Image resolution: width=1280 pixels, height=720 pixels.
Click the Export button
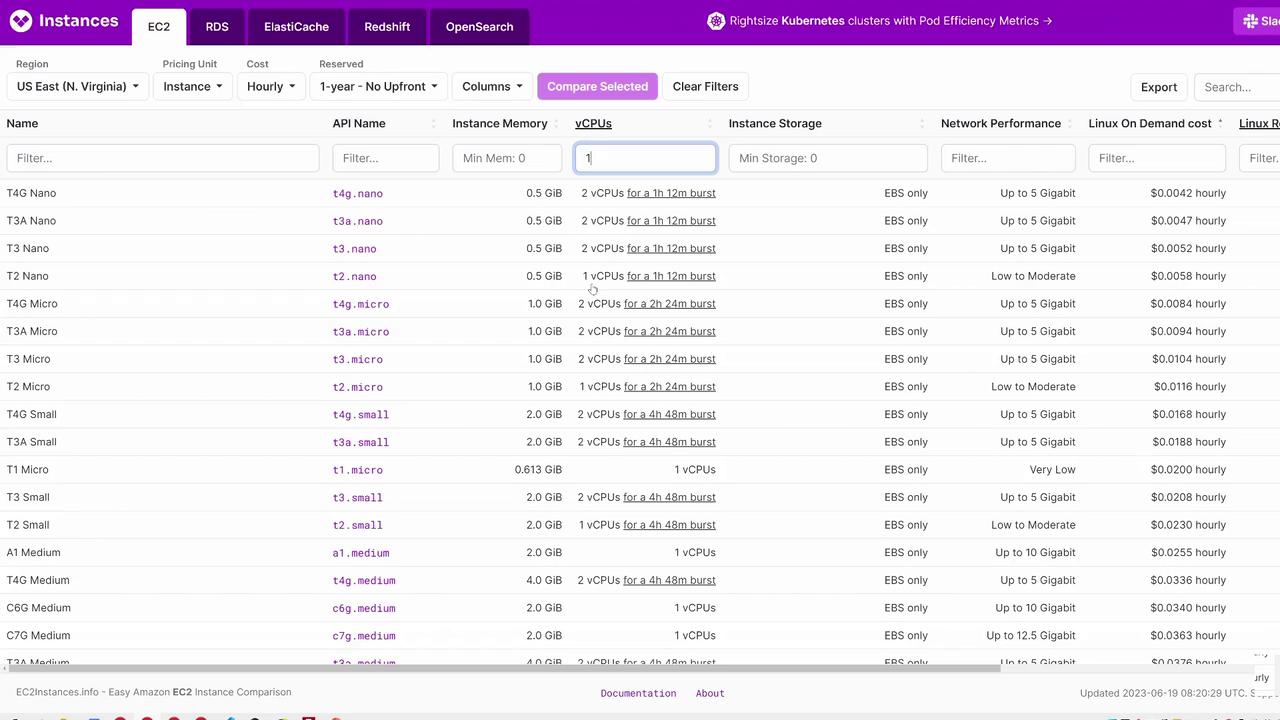(x=1159, y=87)
